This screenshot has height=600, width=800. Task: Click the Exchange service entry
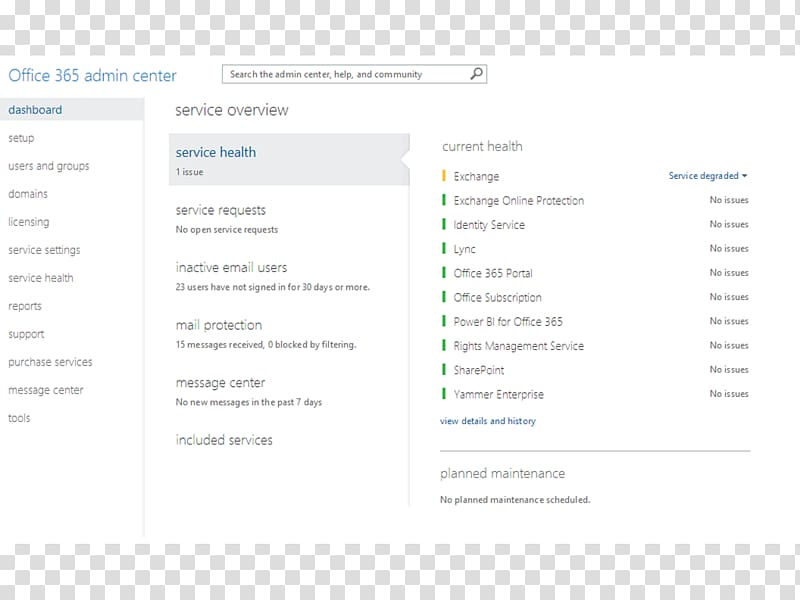click(477, 177)
